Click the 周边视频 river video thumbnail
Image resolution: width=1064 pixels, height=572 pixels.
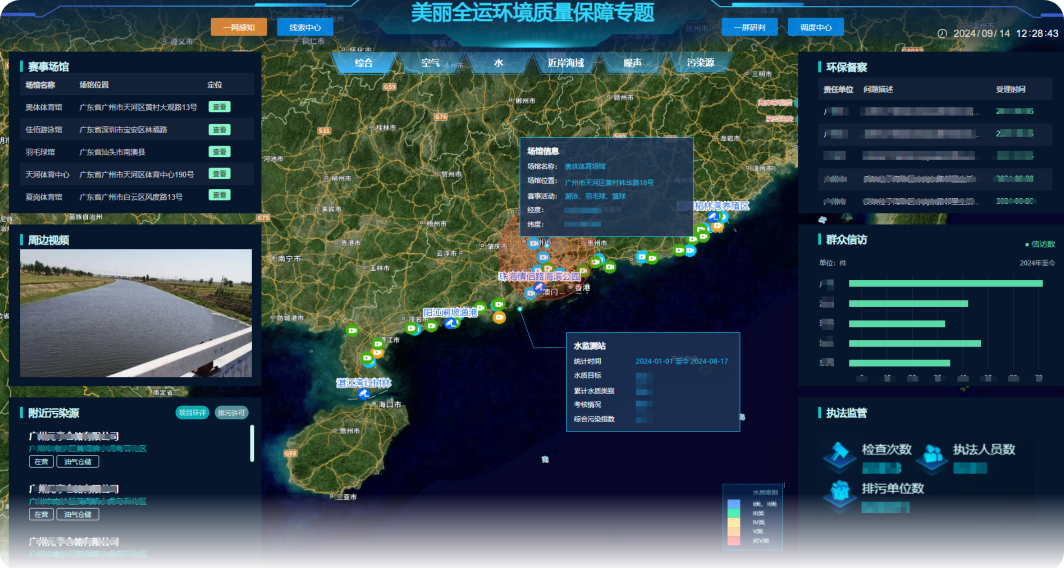(136, 313)
